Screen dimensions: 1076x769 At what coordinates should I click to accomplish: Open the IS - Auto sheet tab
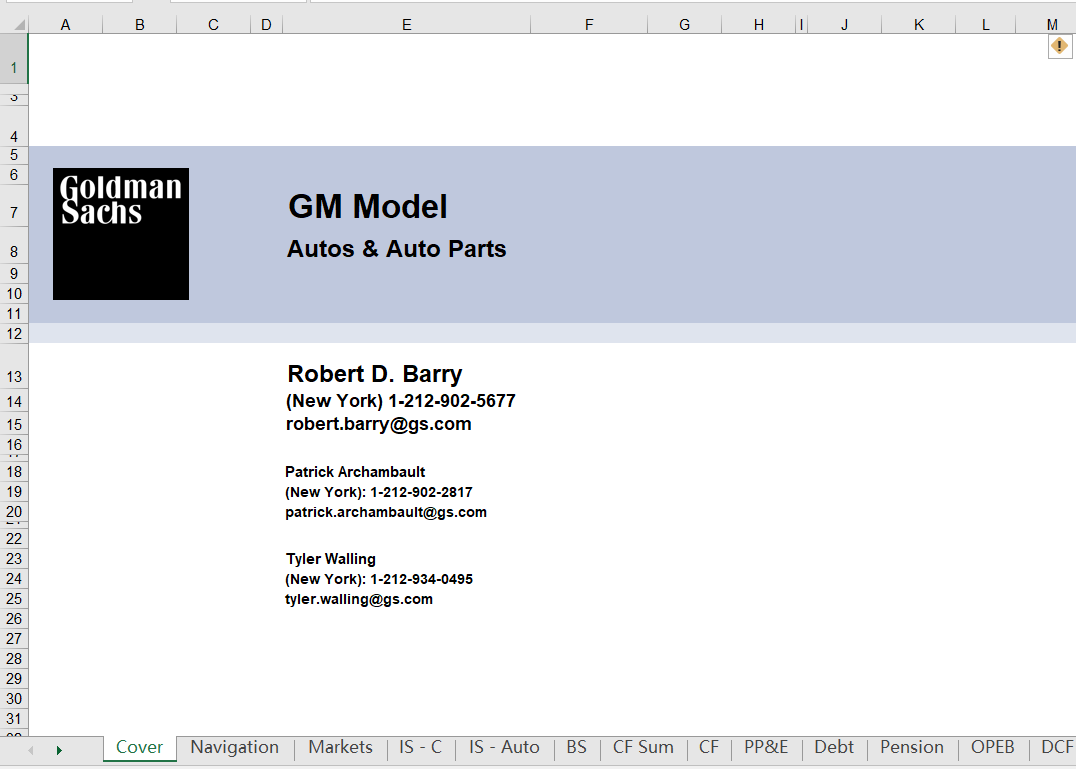point(504,748)
